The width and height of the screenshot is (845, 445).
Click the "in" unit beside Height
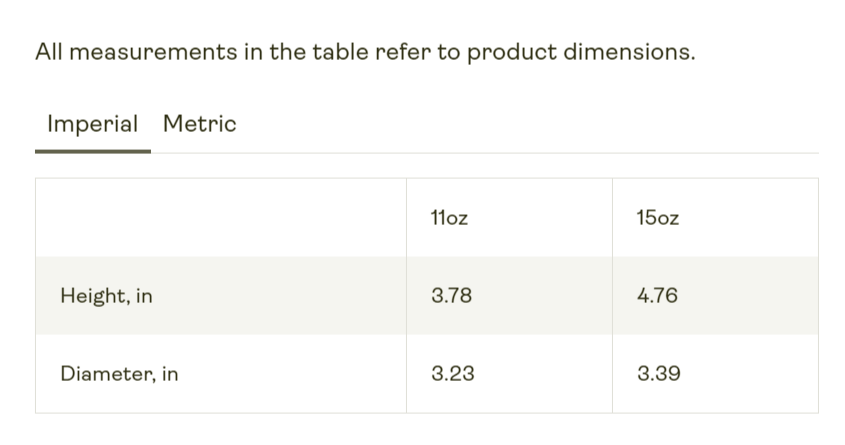click(x=144, y=296)
